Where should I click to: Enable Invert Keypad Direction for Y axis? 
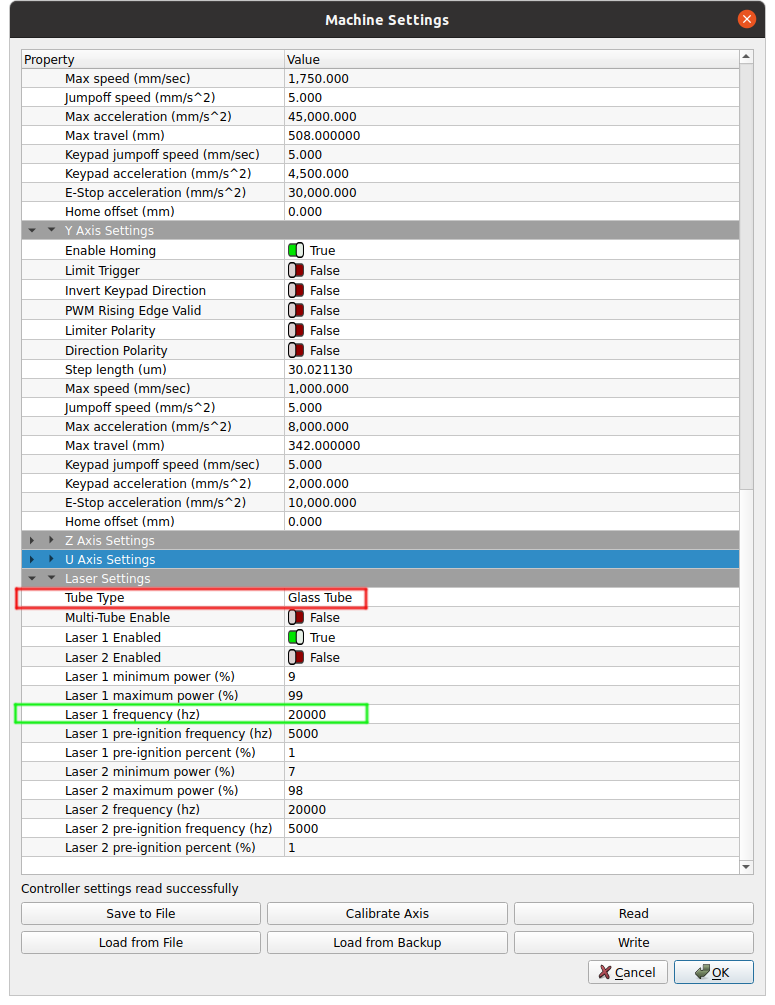[296, 291]
